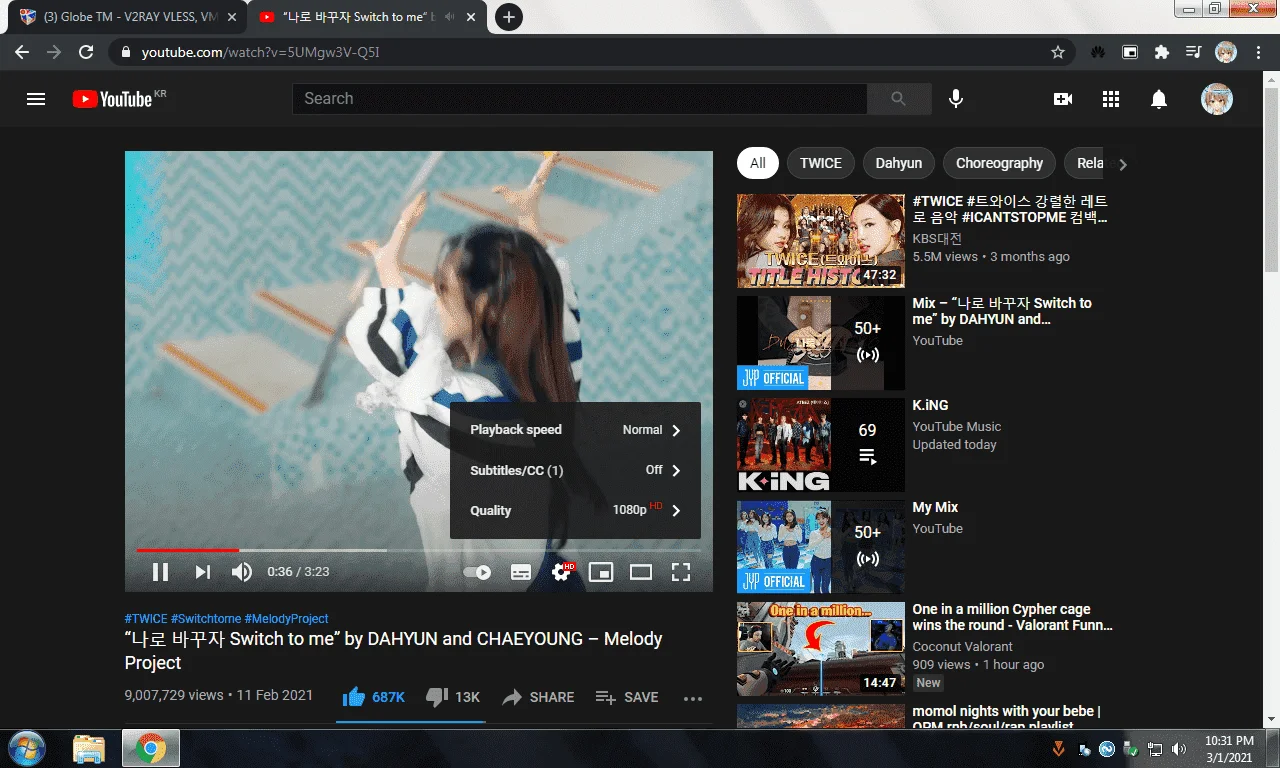Open the Create video camera icon
The image size is (1280, 768).
[x=1062, y=99]
